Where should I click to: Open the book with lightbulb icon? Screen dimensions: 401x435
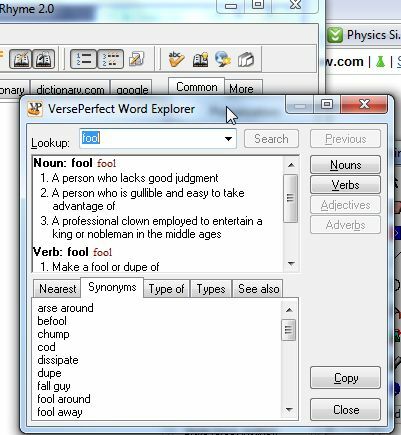click(200, 60)
